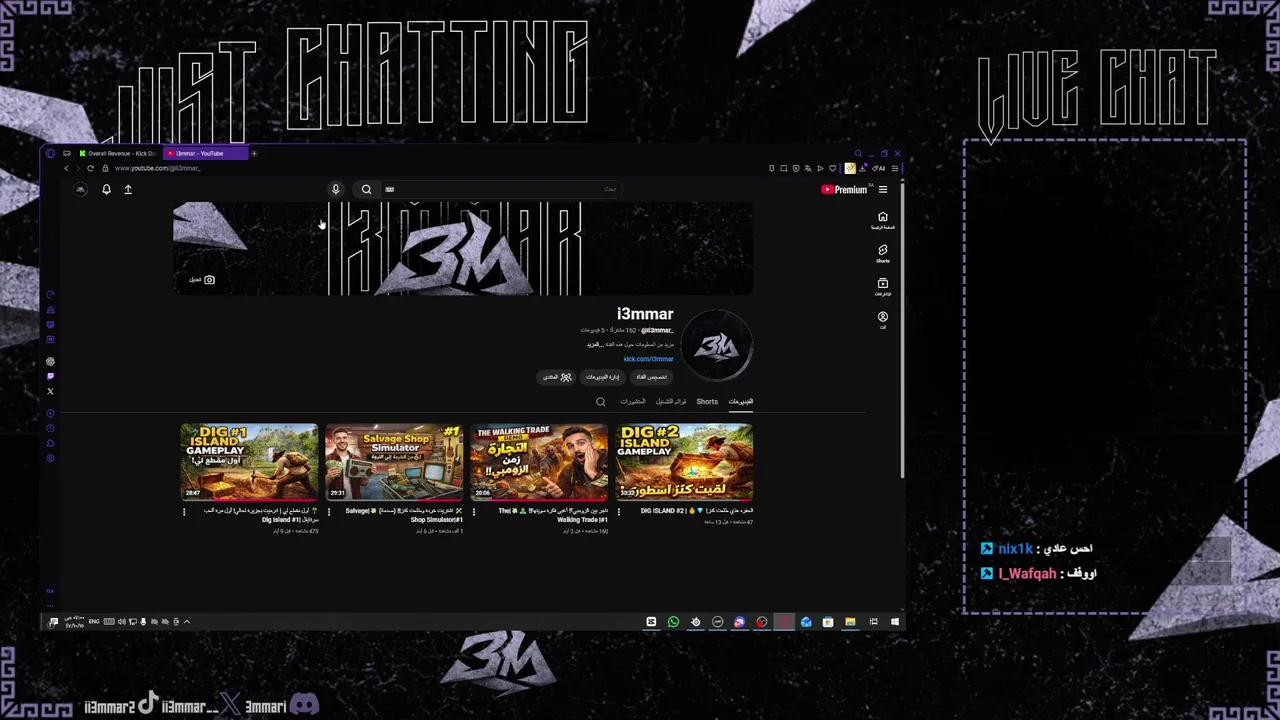Open Windows Start button on taskbar

click(x=895, y=622)
